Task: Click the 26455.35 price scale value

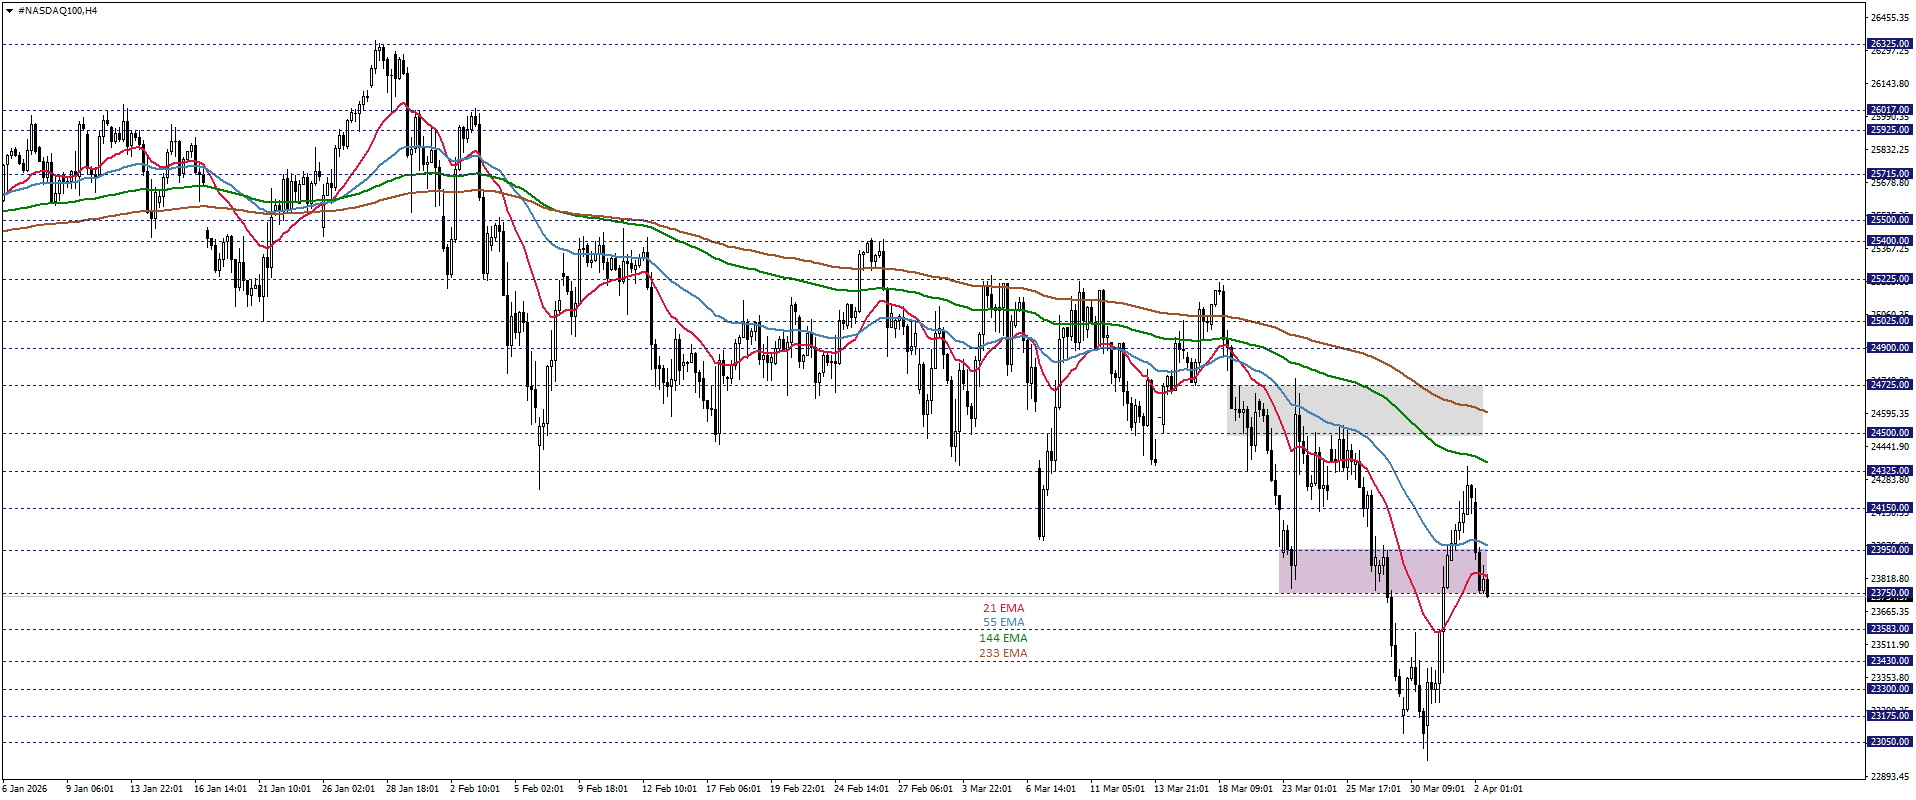Action: click(x=1890, y=18)
